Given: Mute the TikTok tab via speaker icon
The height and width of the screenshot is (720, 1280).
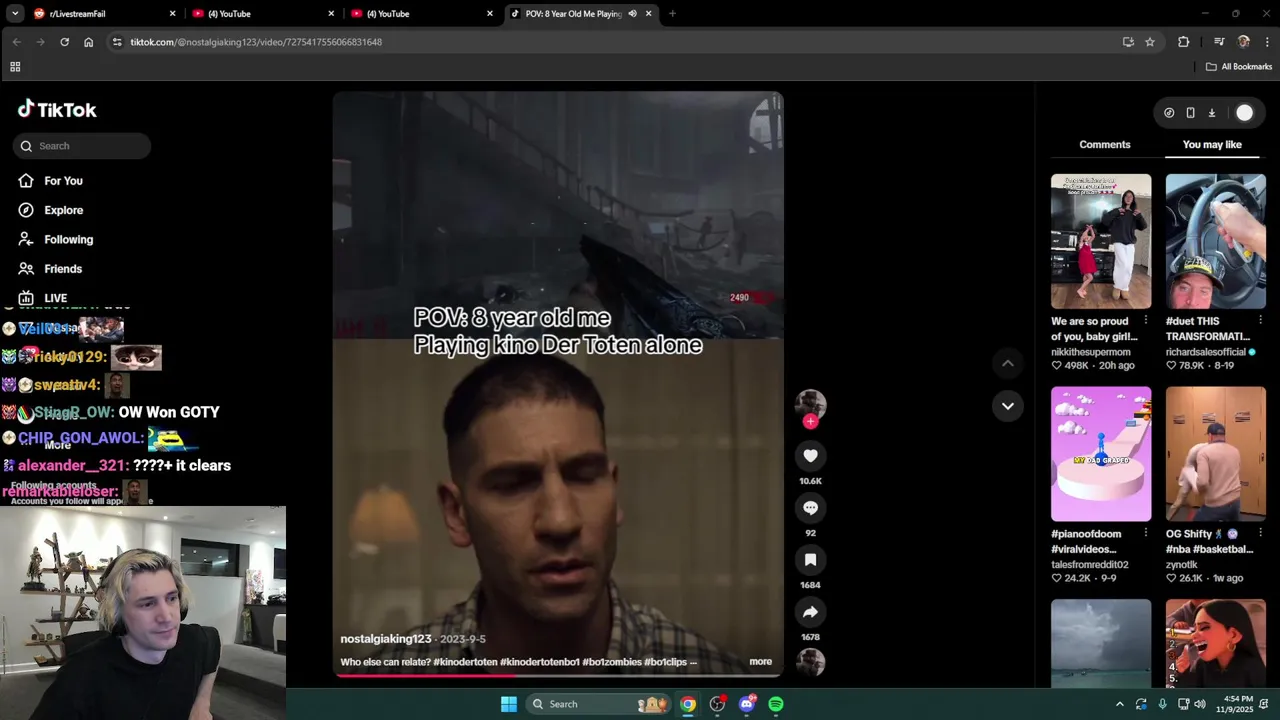Looking at the screenshot, I should point(632,14).
